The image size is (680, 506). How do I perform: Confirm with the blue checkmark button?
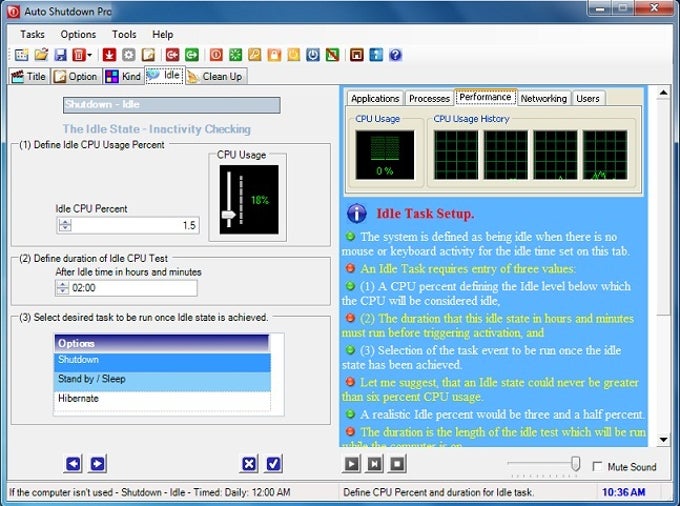(x=274, y=464)
